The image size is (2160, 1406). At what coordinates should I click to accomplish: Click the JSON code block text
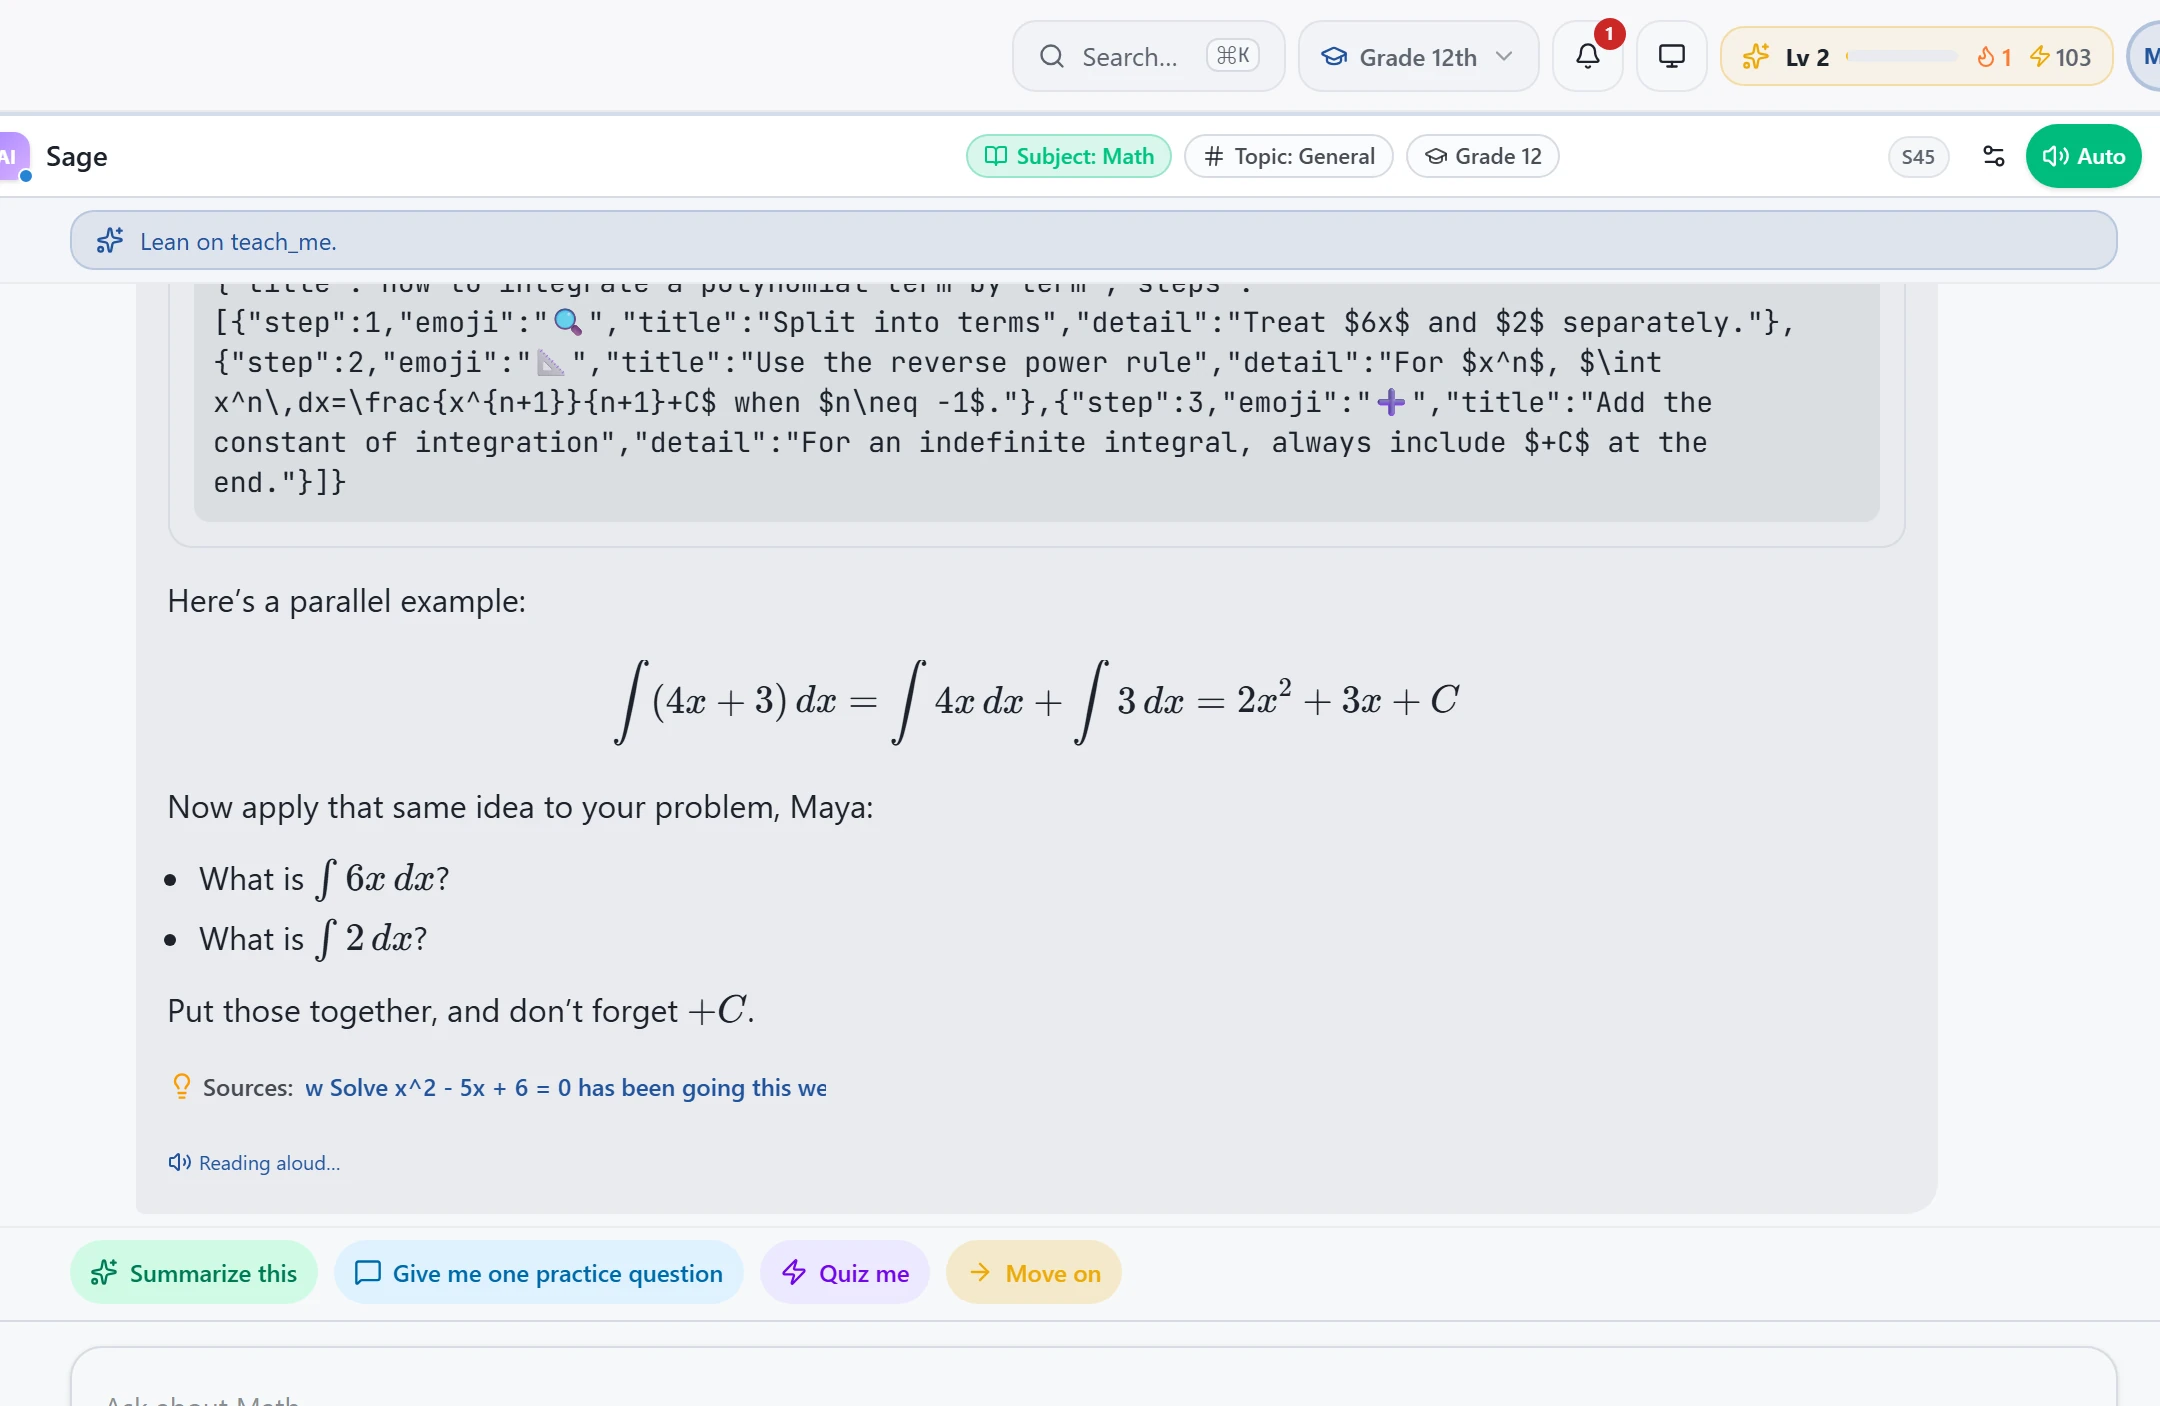point(1037,402)
